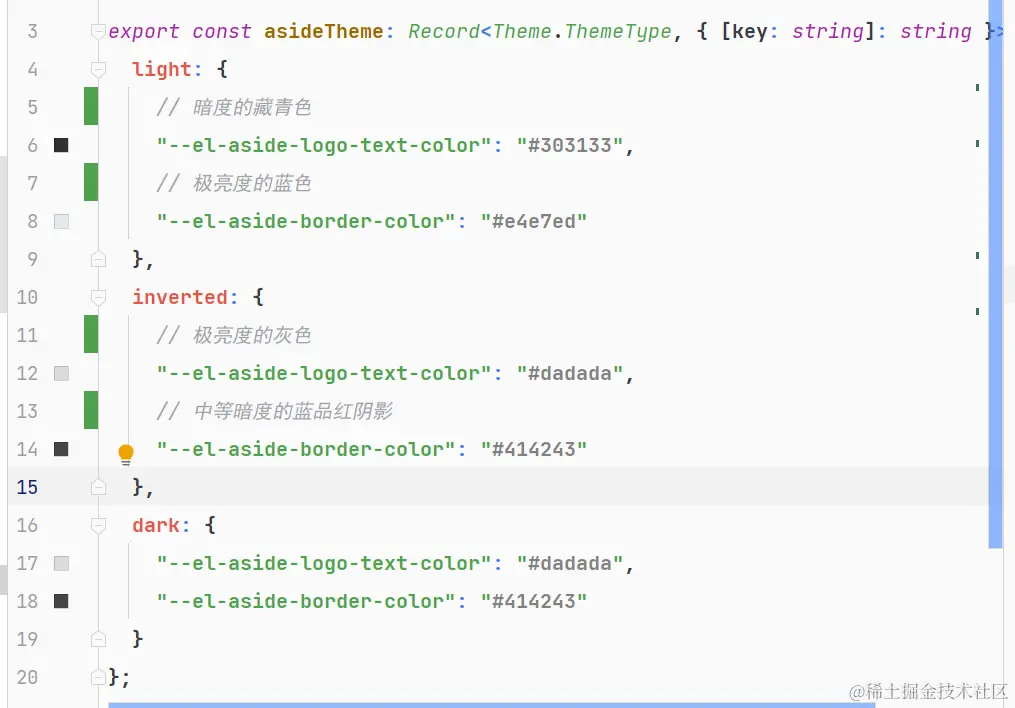This screenshot has width=1015, height=708.
Task: Click the green change marker on line 7
Action: (91, 182)
